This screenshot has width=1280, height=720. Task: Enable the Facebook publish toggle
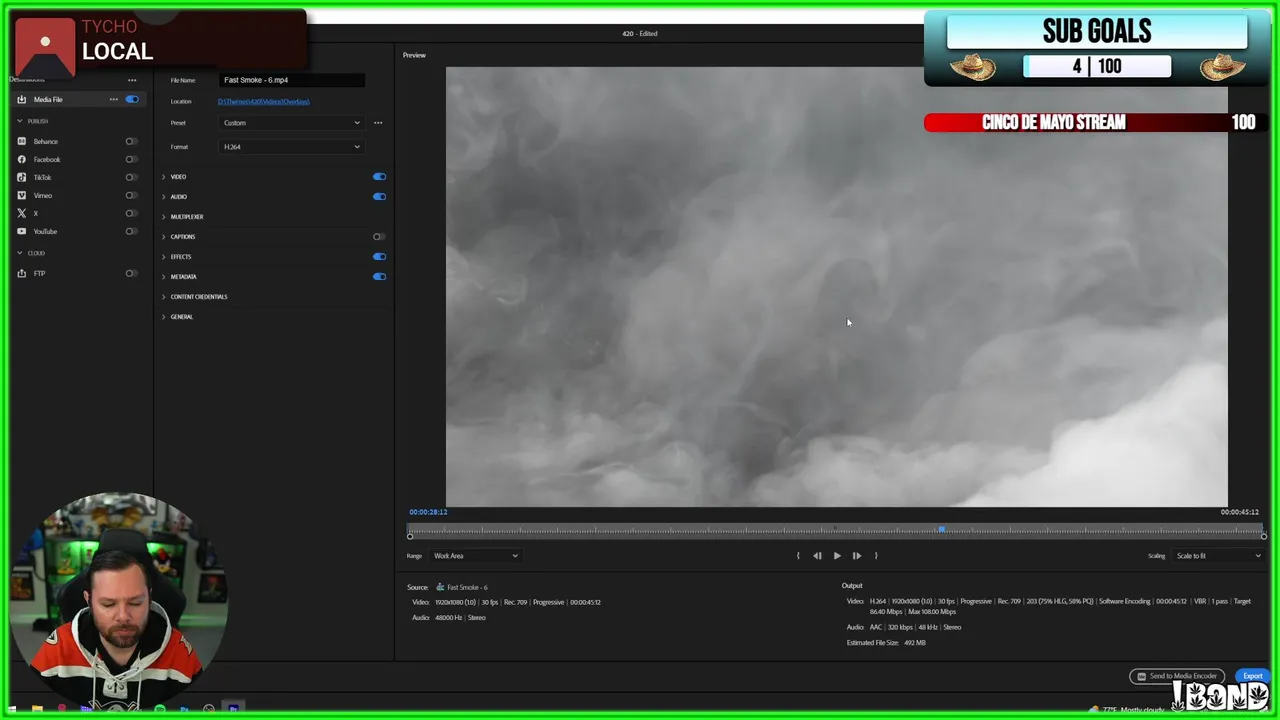(x=131, y=159)
